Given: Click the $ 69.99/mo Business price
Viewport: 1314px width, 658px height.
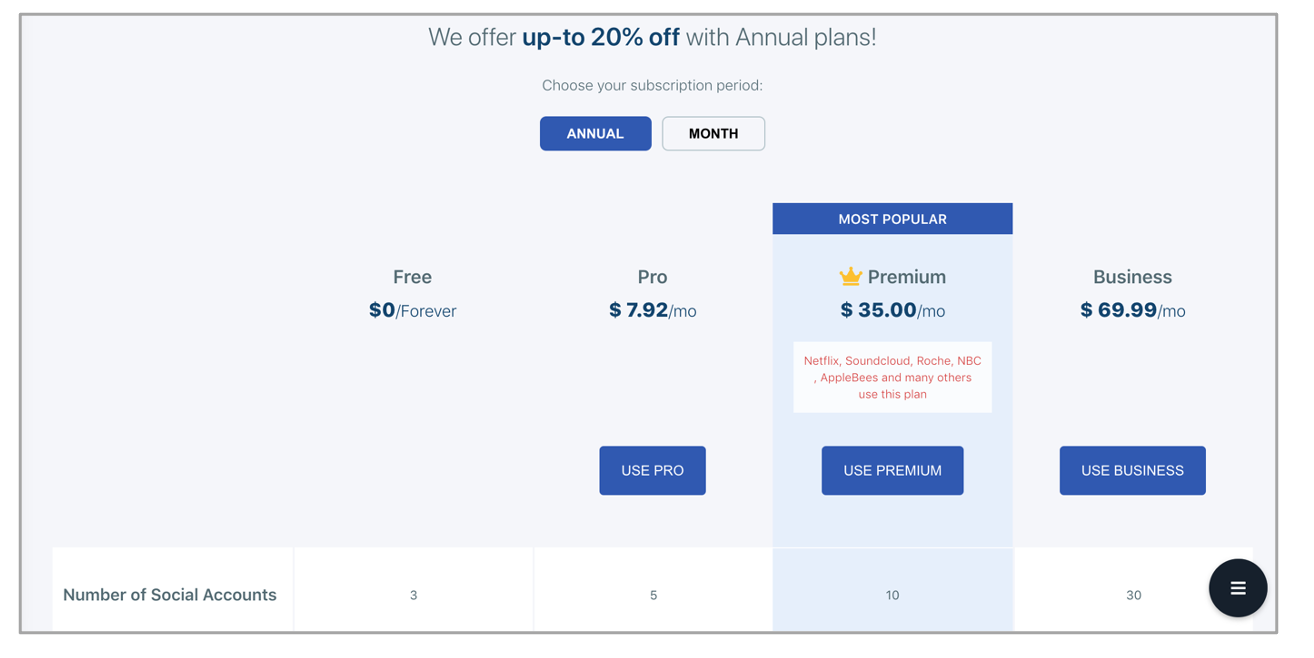Looking at the screenshot, I should point(1132,311).
